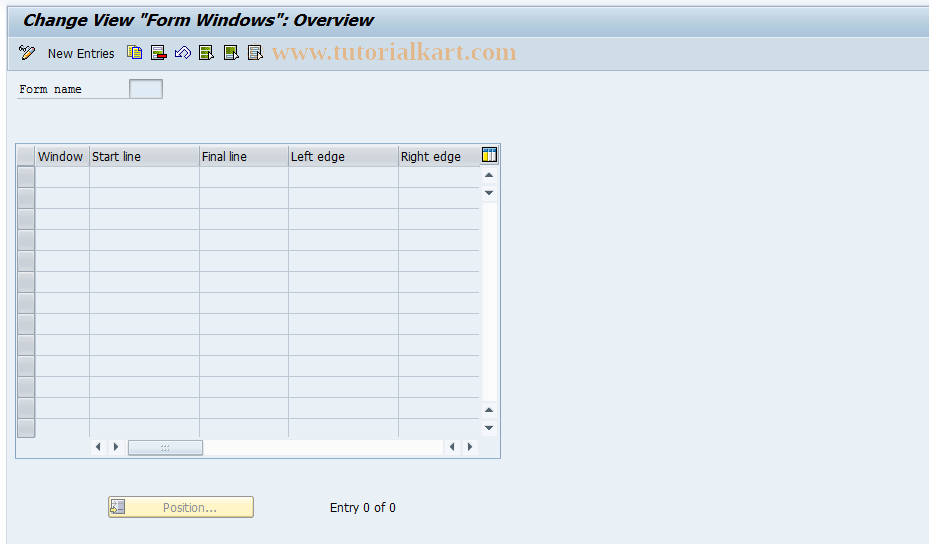Click the scroll-right arrow beside the horizontal thumb
This screenshot has height=544, width=929.
pos(116,447)
